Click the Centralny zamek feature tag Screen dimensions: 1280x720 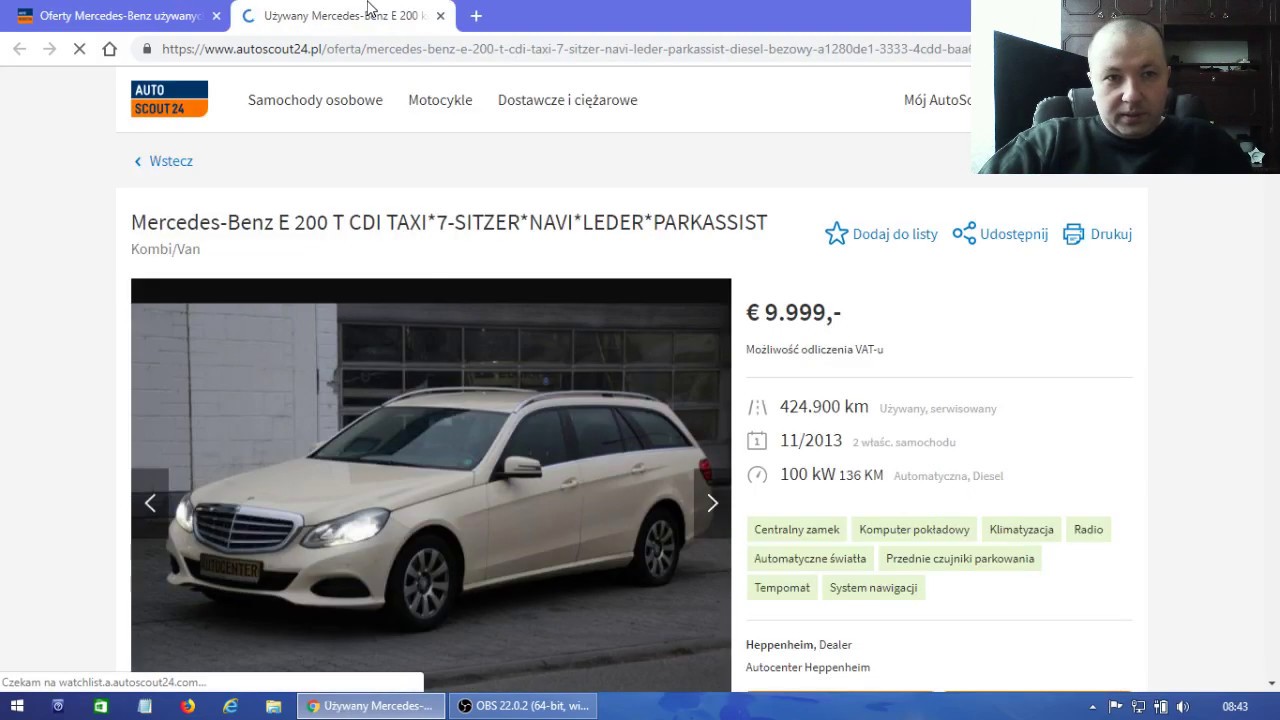(x=797, y=530)
